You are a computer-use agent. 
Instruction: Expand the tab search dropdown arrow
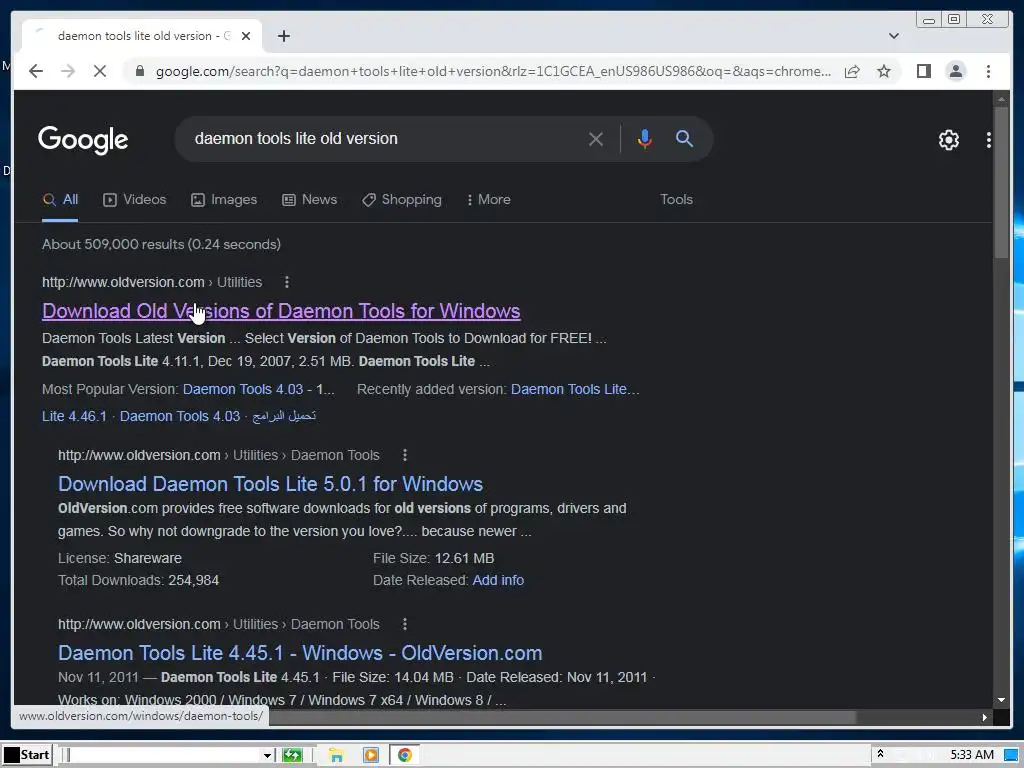[x=893, y=36]
